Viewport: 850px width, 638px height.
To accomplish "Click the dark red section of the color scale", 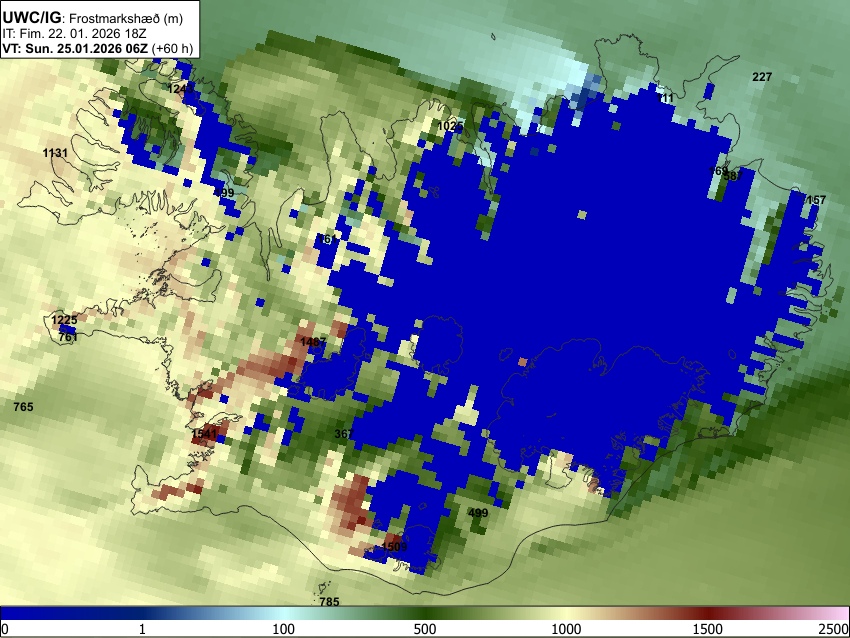I will (x=708, y=613).
